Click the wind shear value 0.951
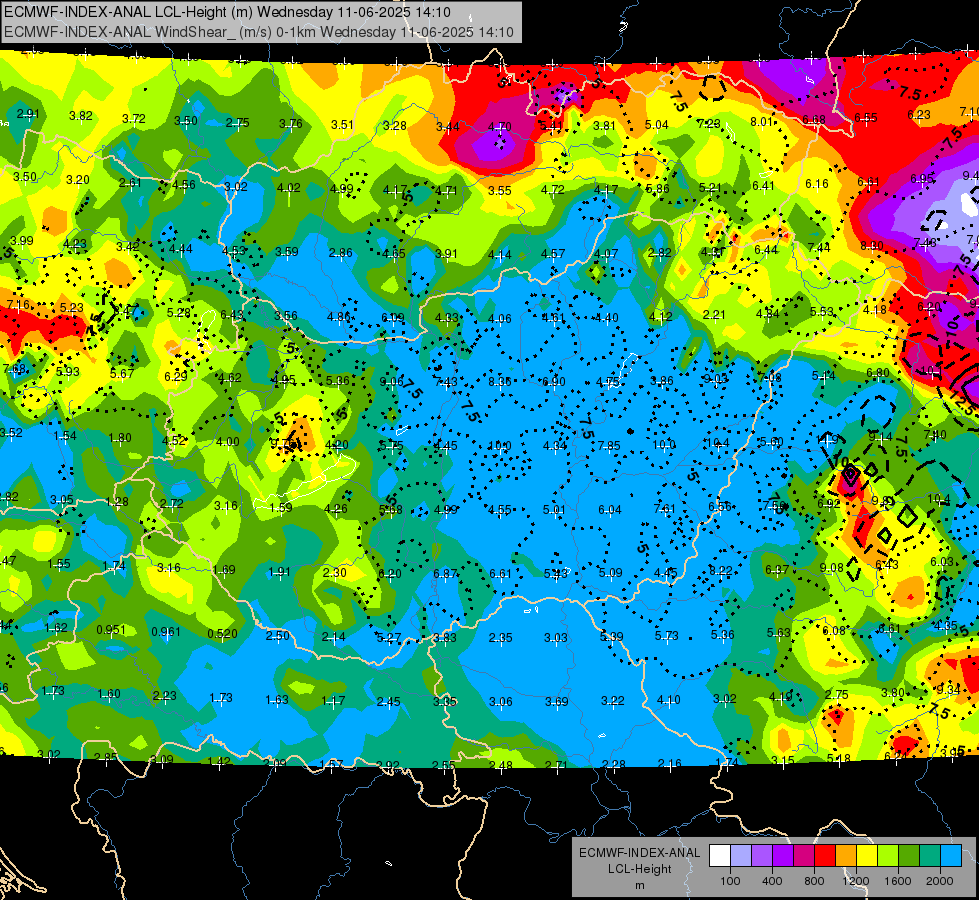 111,630
